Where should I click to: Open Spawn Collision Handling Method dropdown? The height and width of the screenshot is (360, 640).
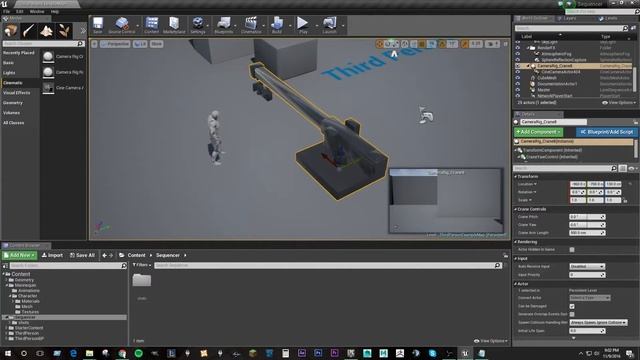pyautogui.click(x=598, y=322)
